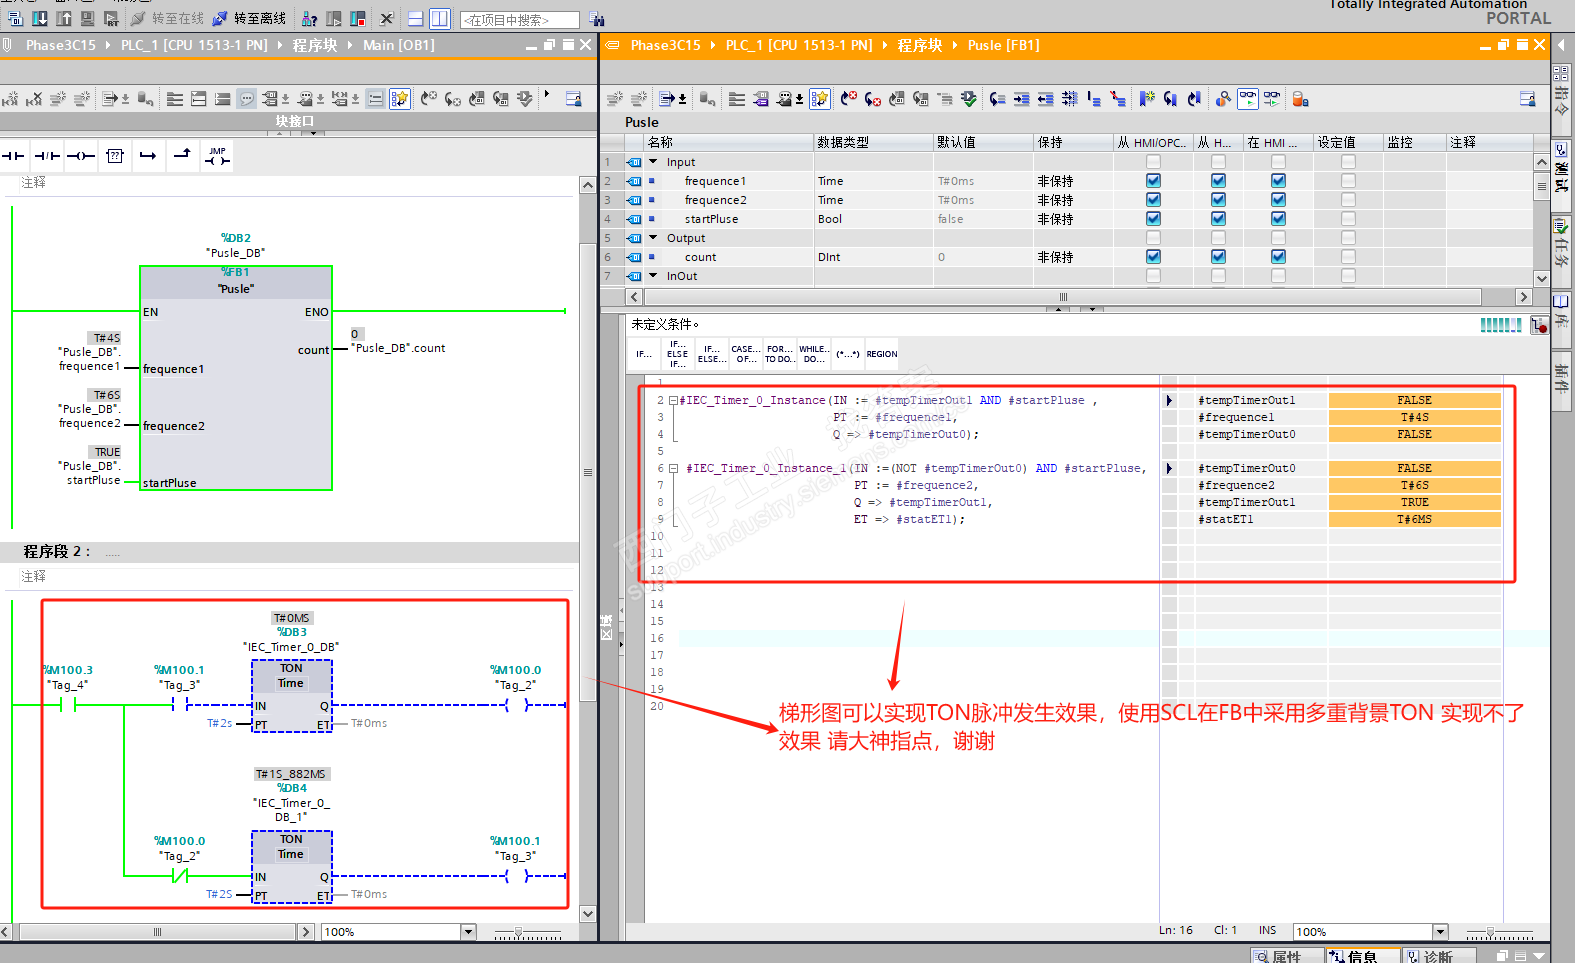The width and height of the screenshot is (1575, 963).
Task: Insert the CASE OF statement snippet
Action: (x=745, y=354)
